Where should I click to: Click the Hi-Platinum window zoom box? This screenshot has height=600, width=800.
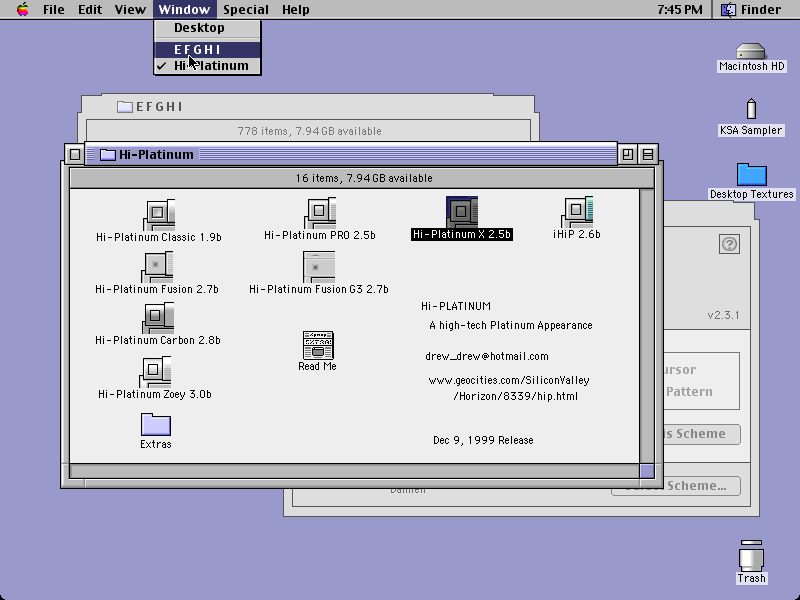(x=628, y=154)
